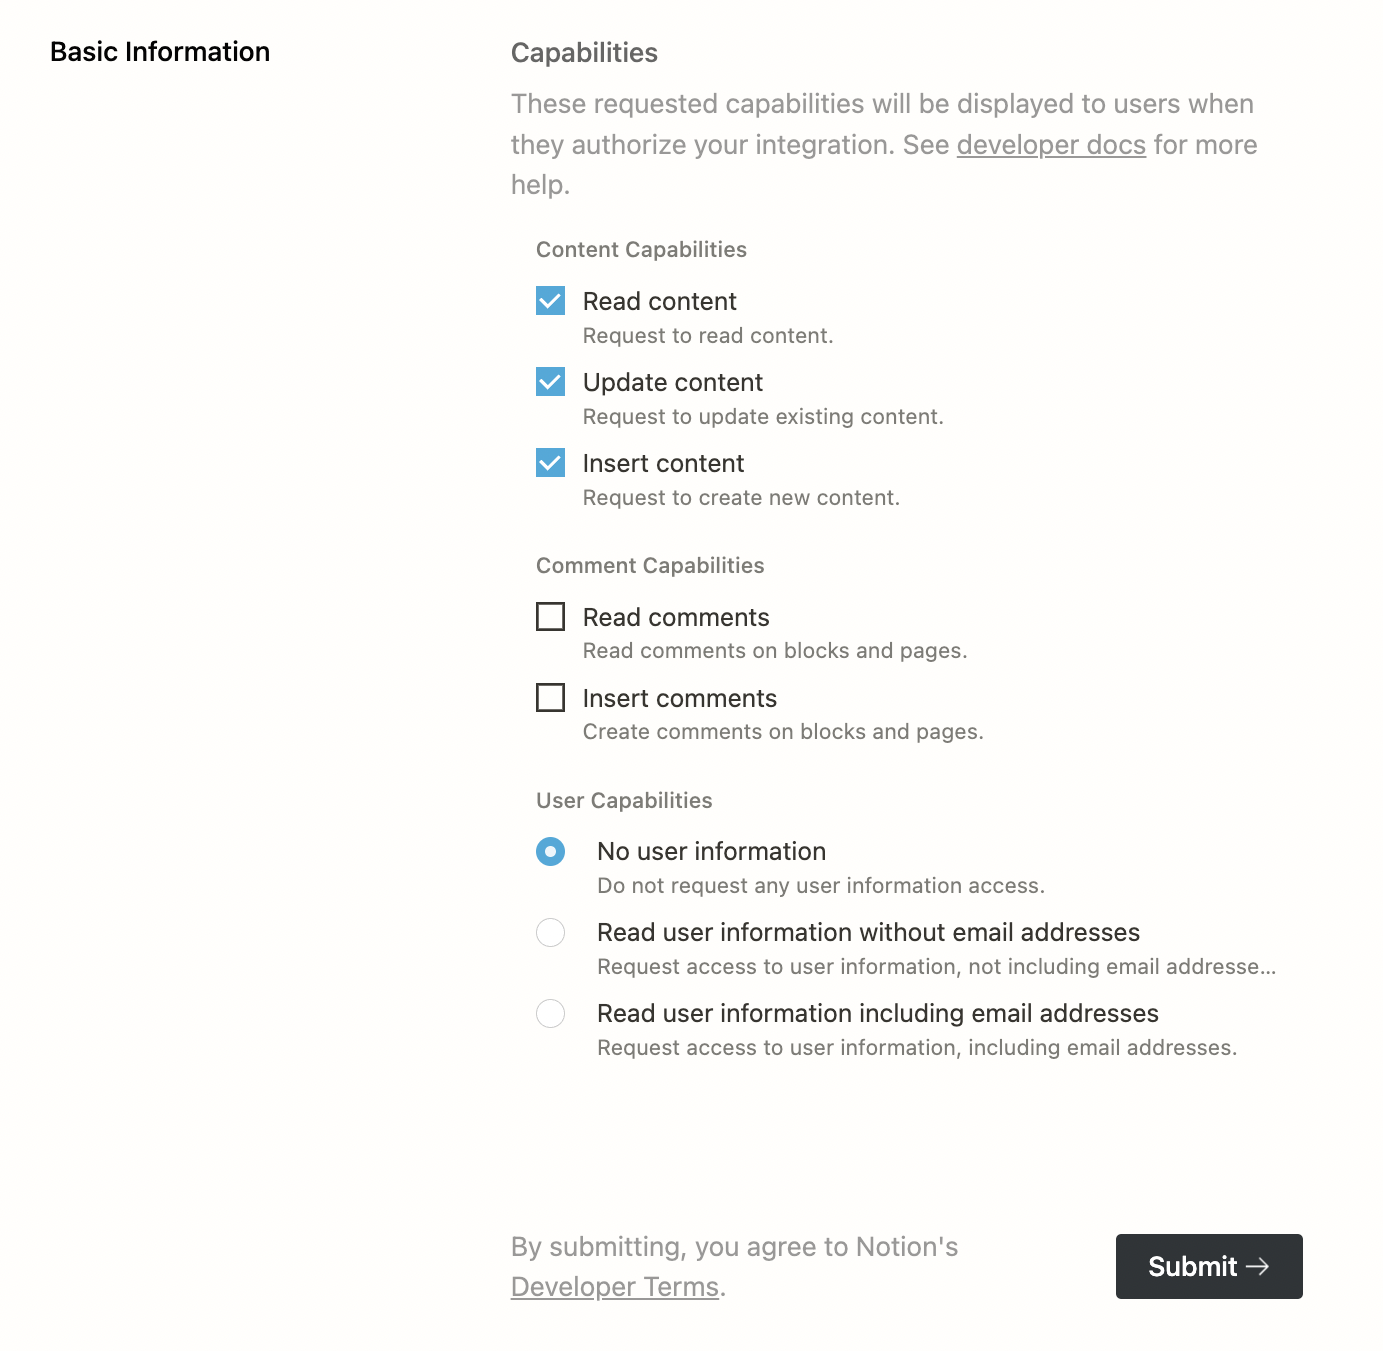
Task: Uncheck the Read content checkbox
Action: pos(550,301)
